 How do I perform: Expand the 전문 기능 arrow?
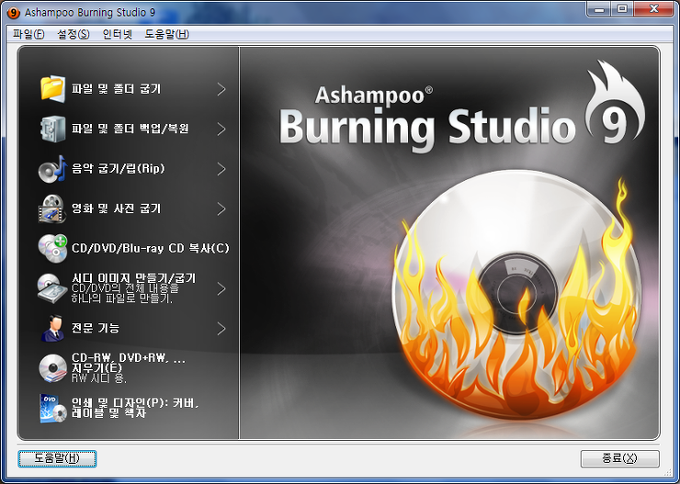[222, 328]
